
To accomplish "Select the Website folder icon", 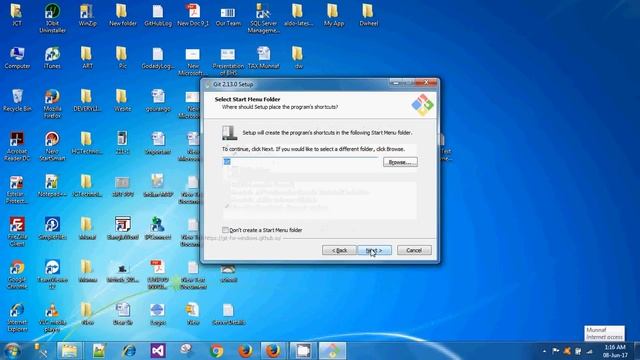I will [x=122, y=100].
